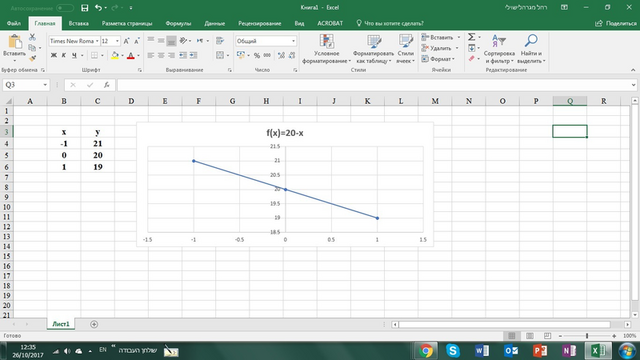Expand the number format dropdown
The image size is (640, 360).
tap(293, 41)
